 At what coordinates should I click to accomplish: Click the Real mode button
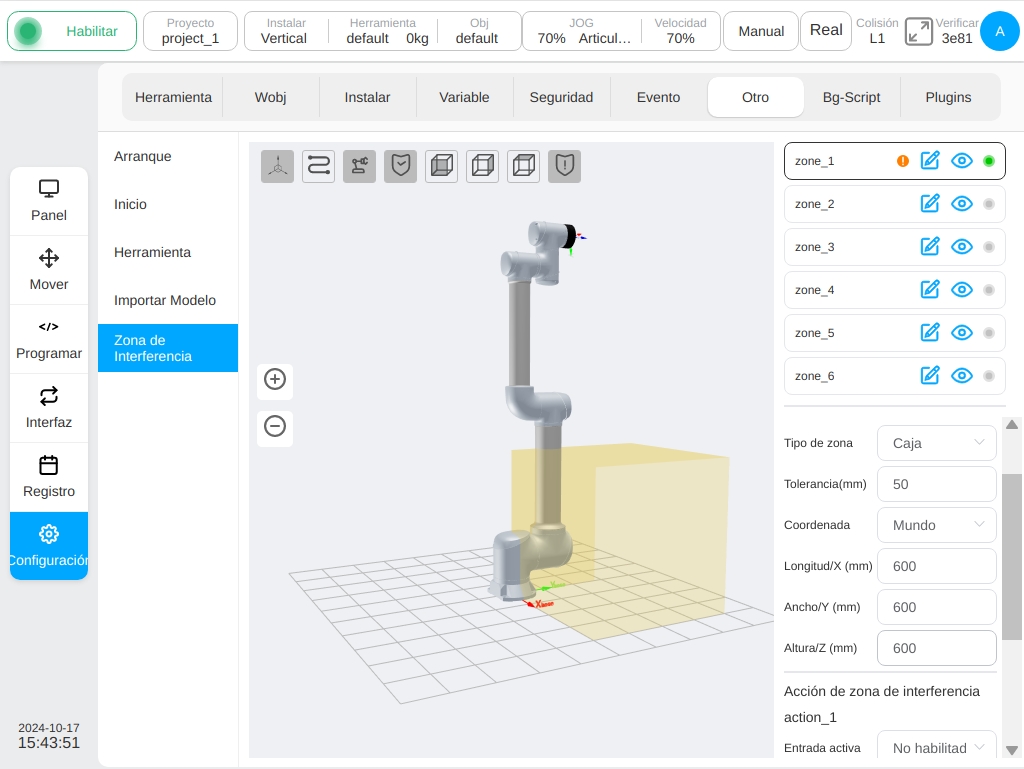tap(826, 30)
